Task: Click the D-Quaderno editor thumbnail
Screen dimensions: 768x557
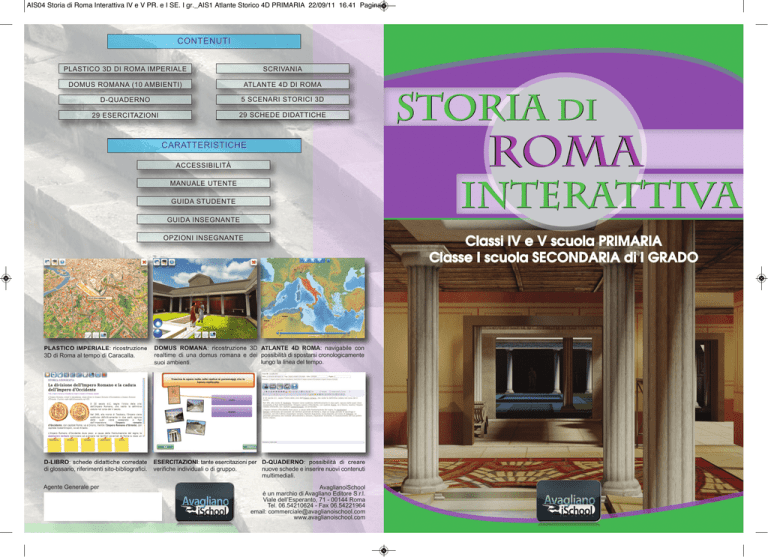Action: pos(313,412)
